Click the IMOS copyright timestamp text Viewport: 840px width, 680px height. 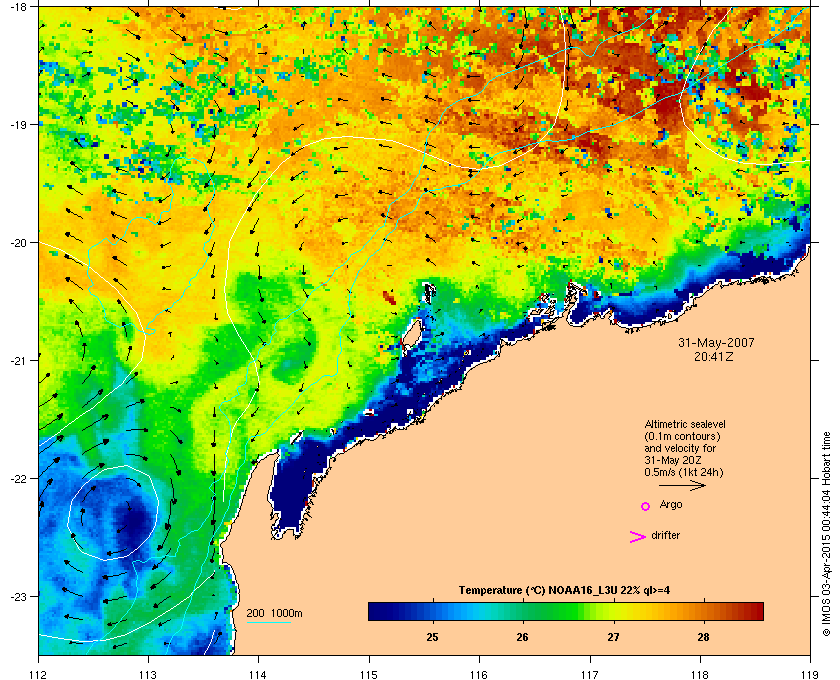point(827,534)
